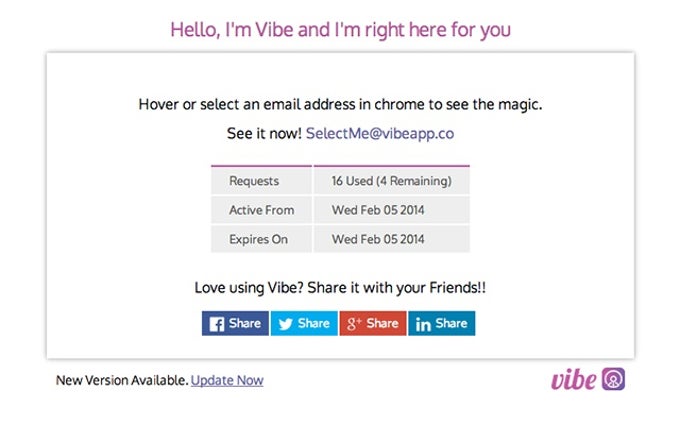The height and width of the screenshot is (425, 680).
Task: Click the Facebook logo icon
Action: pyautogui.click(x=217, y=324)
